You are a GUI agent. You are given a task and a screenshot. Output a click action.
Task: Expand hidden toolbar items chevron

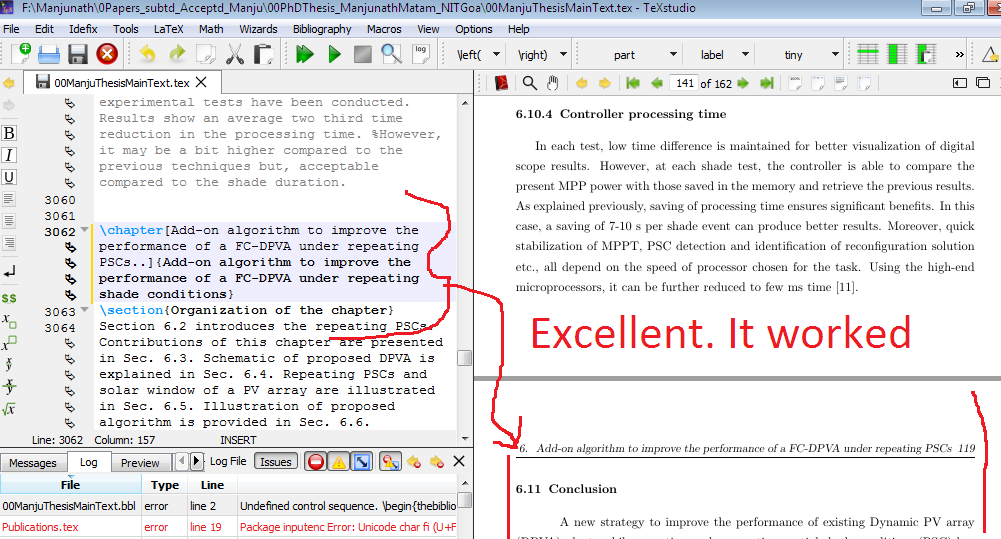coord(959,55)
